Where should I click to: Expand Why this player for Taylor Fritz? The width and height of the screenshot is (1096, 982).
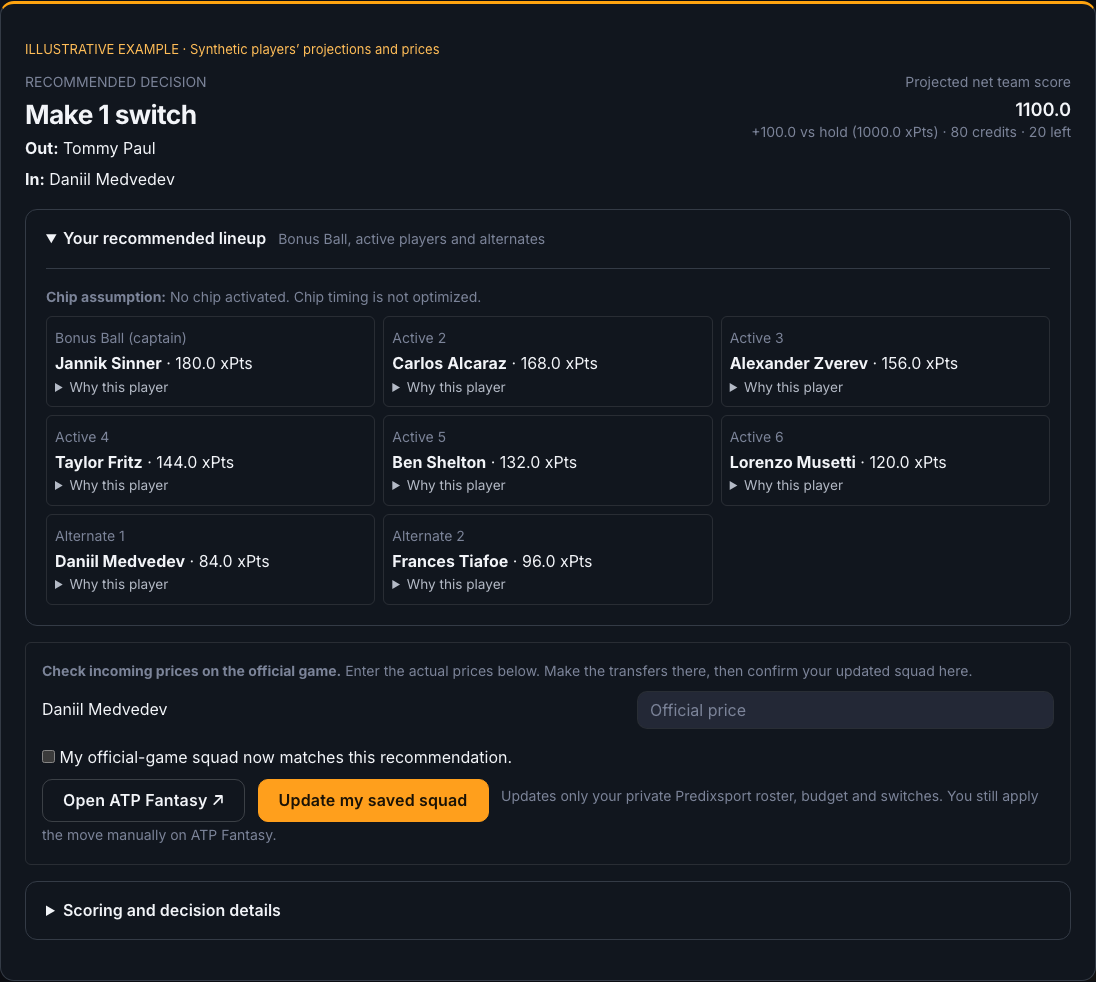112,485
